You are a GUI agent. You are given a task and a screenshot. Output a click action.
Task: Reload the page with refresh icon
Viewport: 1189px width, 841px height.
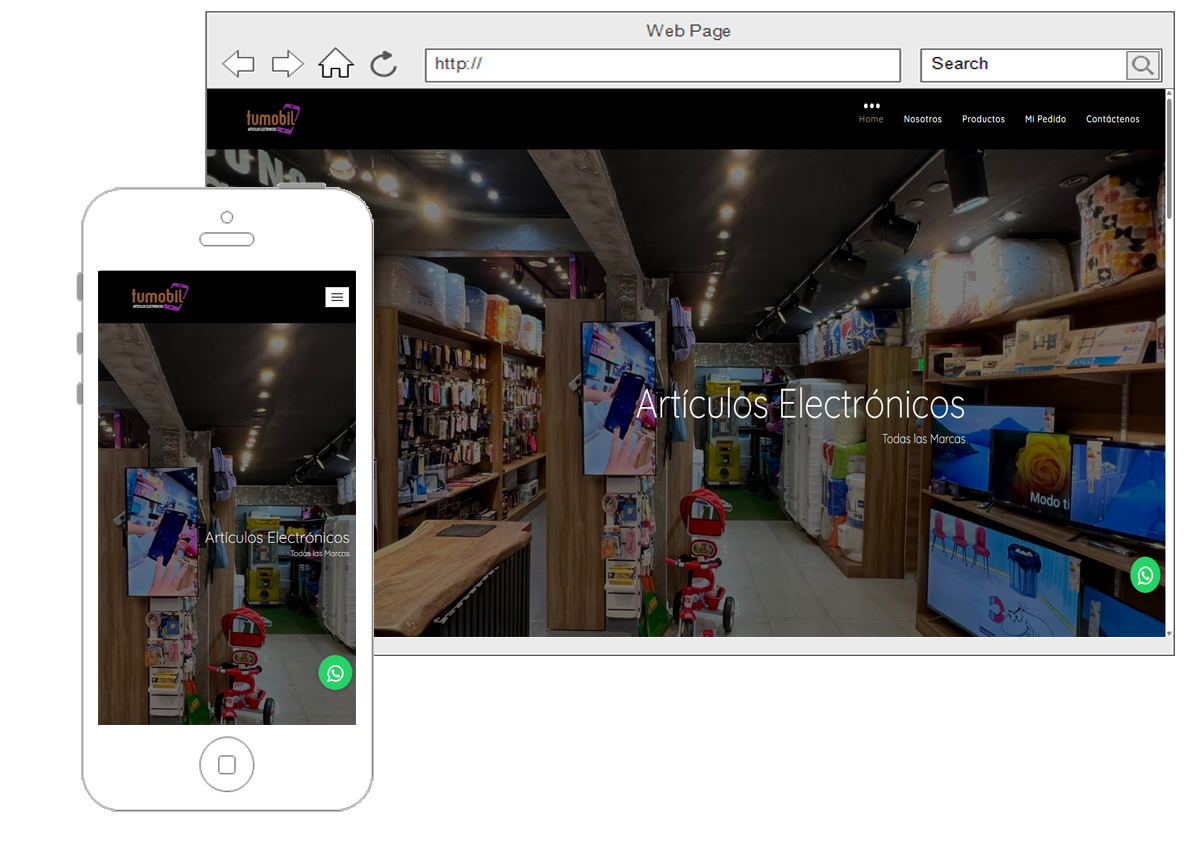tap(384, 65)
